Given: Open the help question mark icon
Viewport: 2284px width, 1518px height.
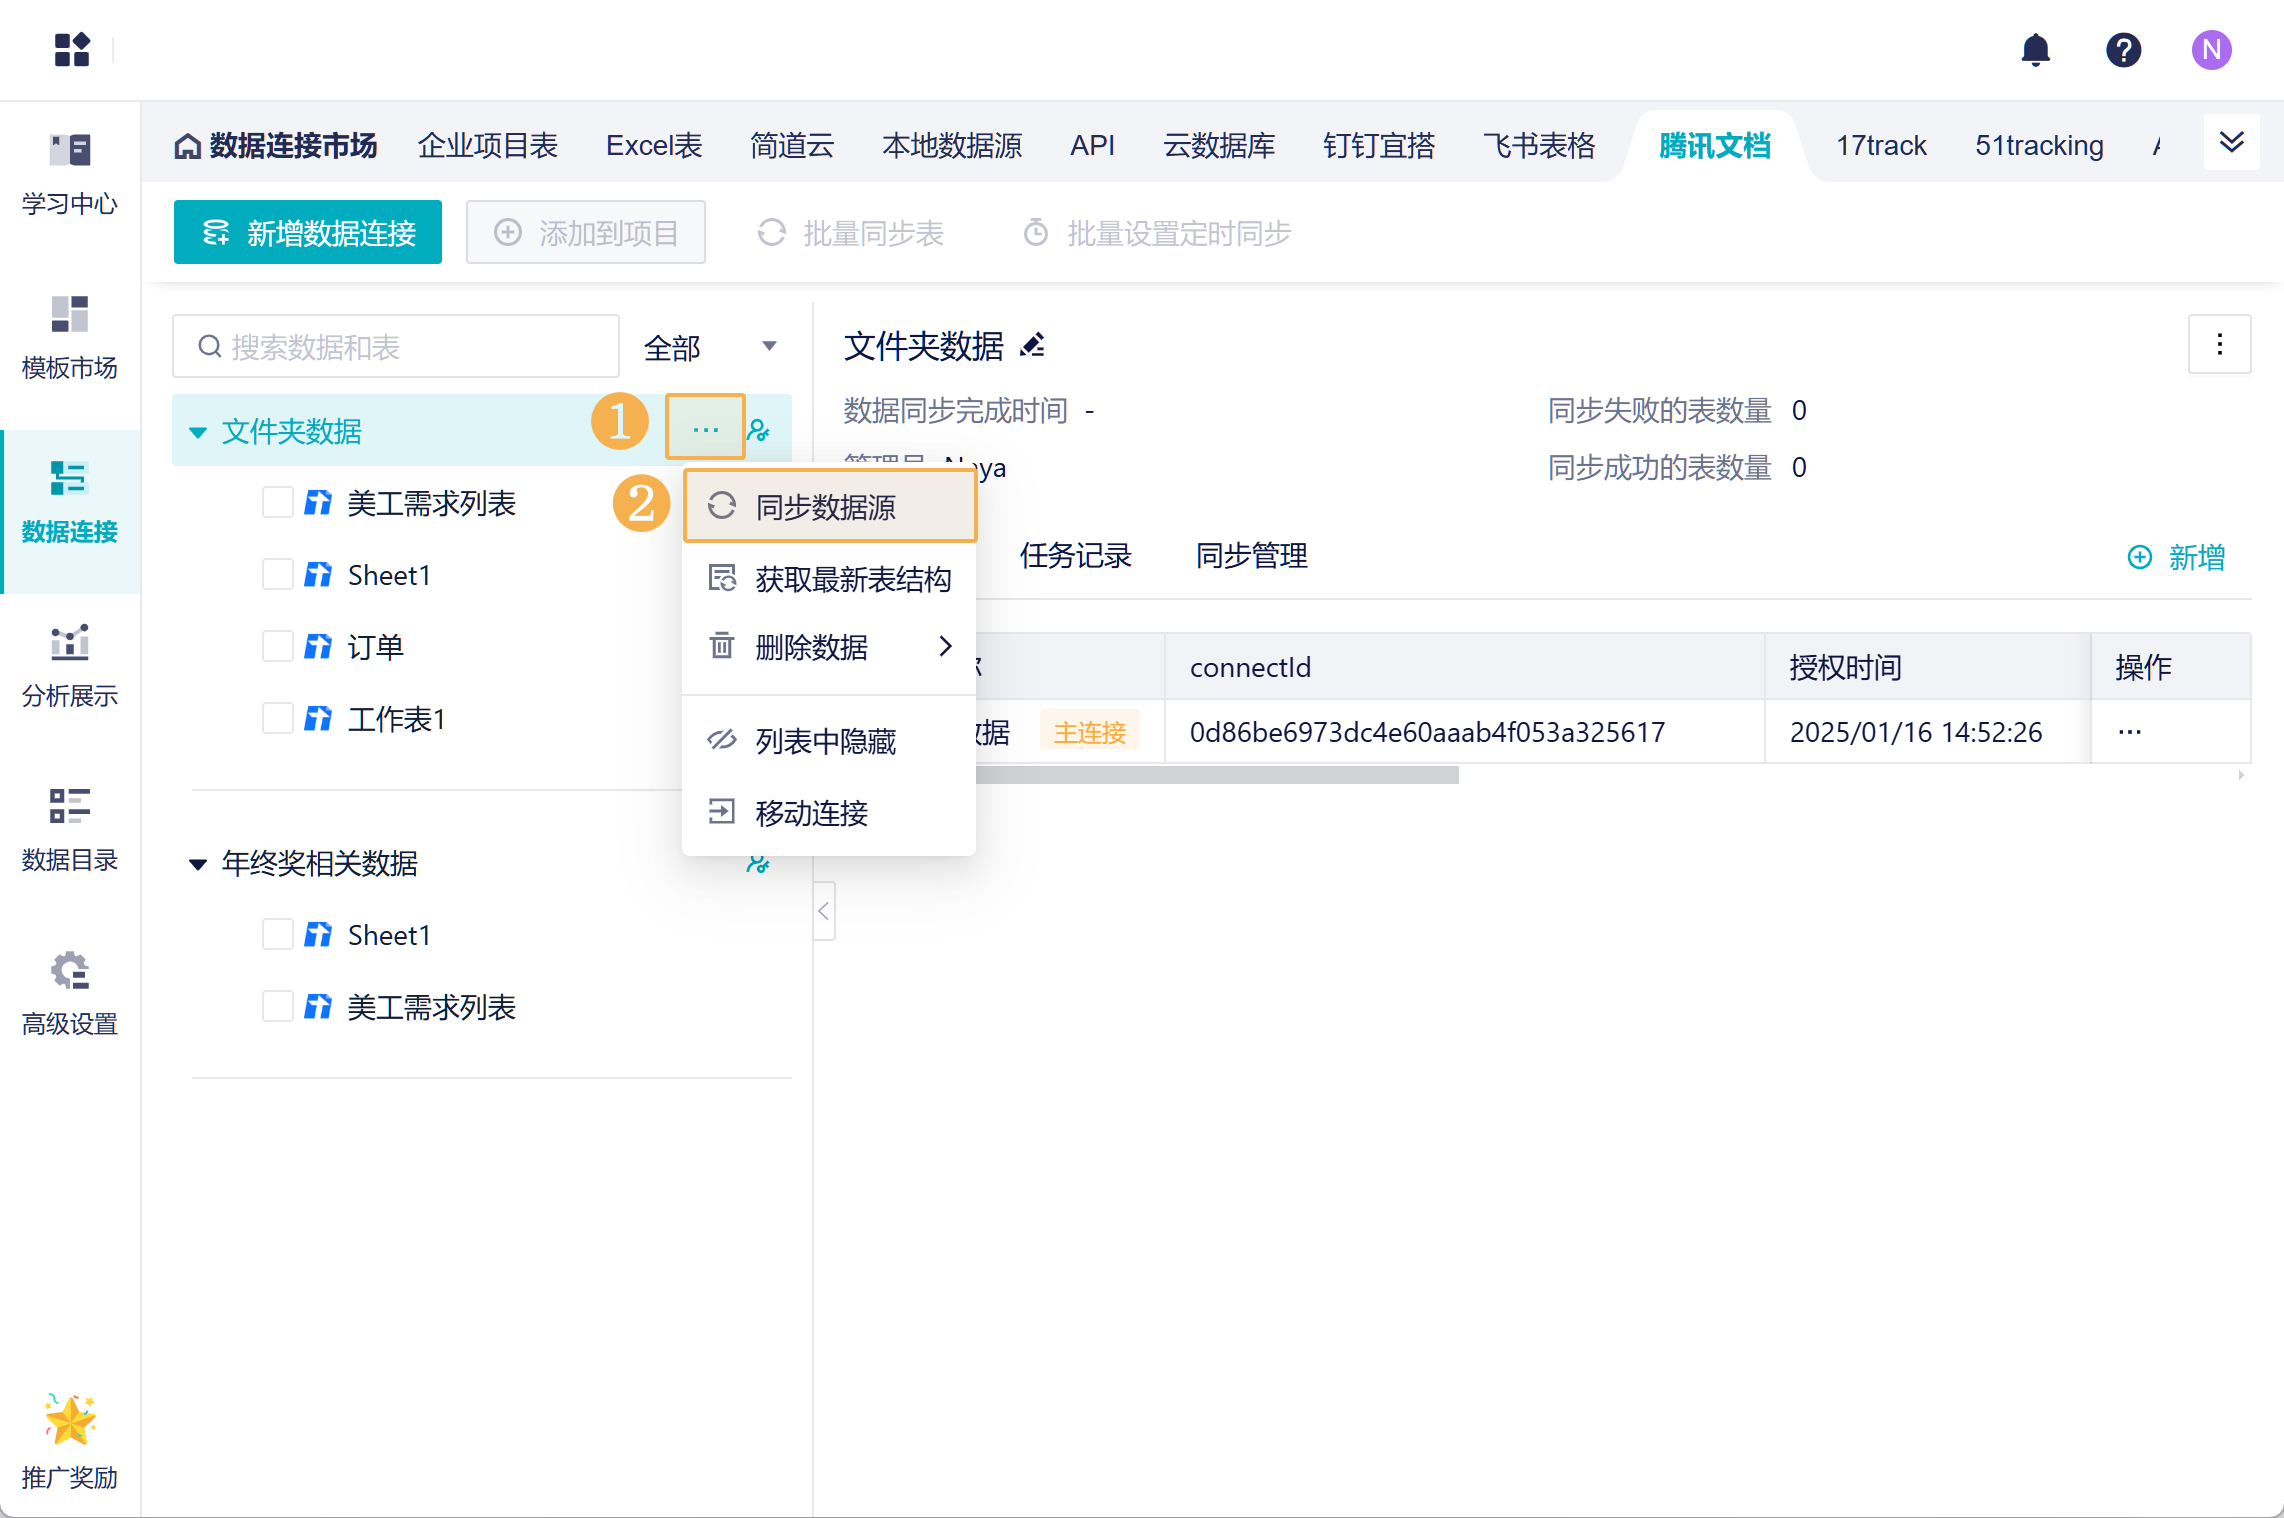Looking at the screenshot, I should [2123, 50].
